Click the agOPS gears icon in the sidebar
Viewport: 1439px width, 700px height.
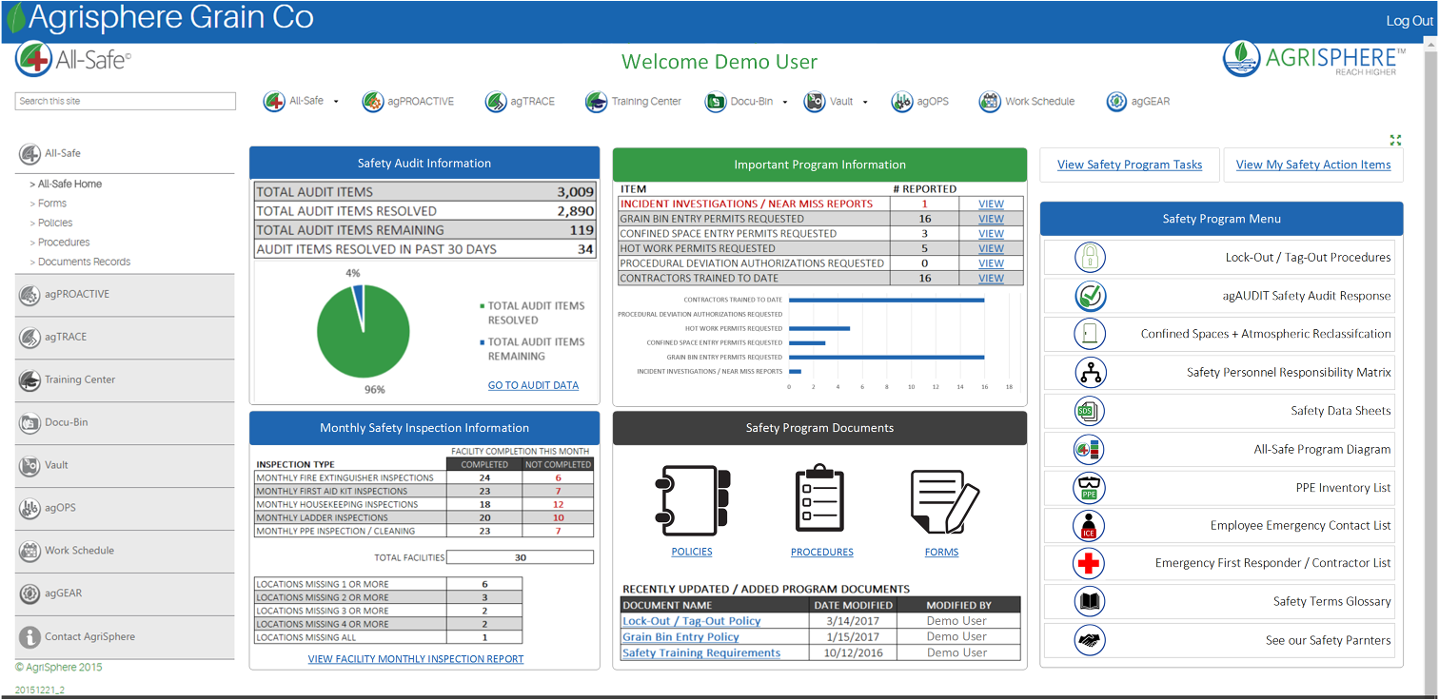(30, 508)
